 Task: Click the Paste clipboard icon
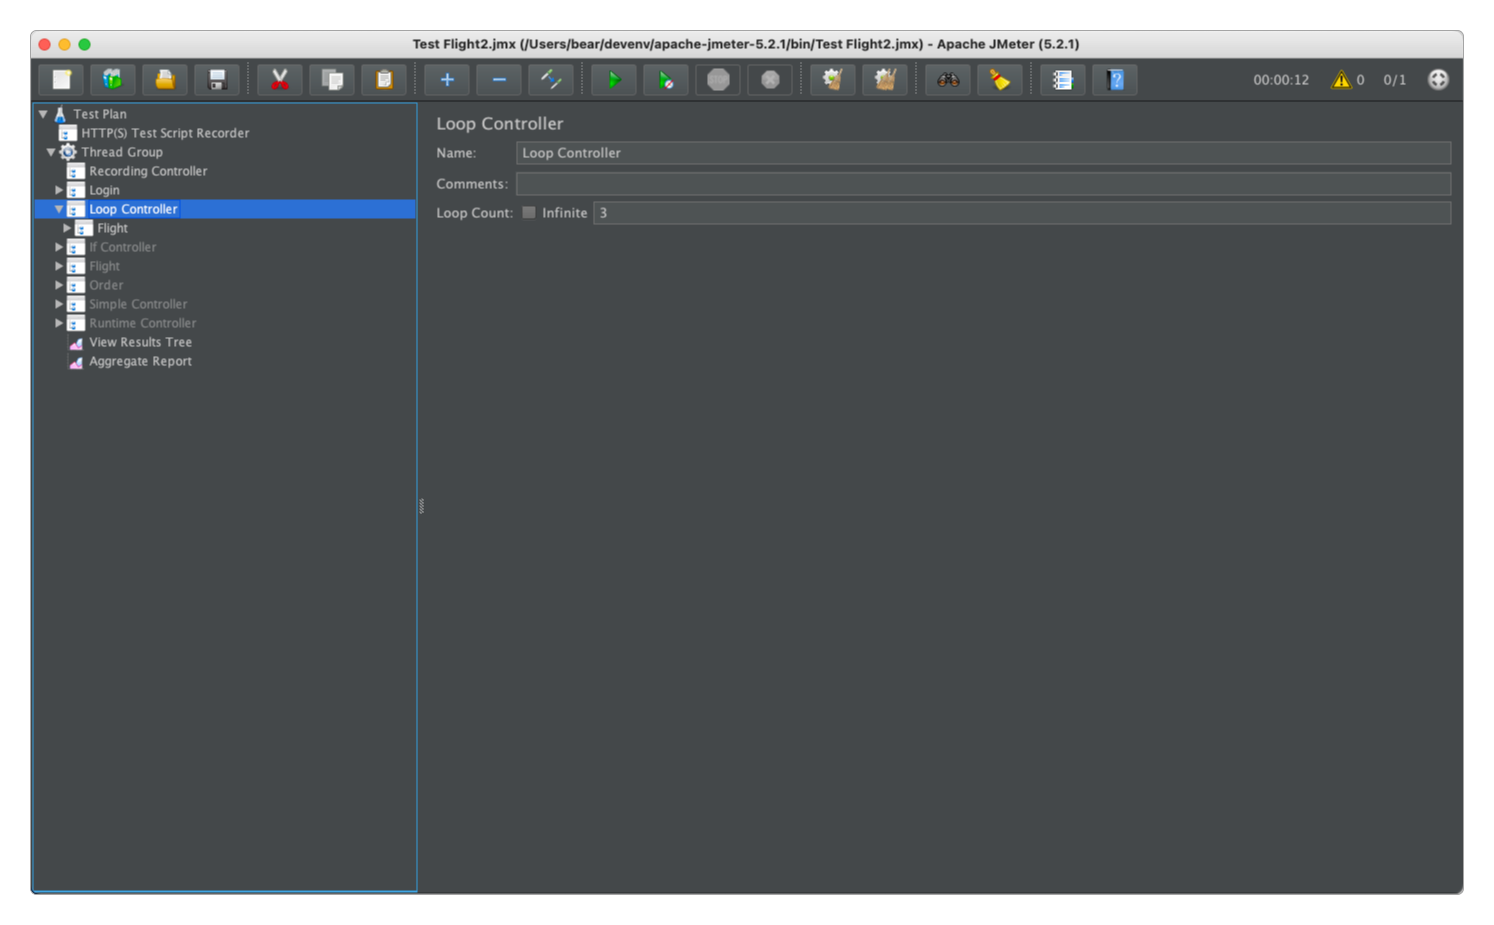384,80
